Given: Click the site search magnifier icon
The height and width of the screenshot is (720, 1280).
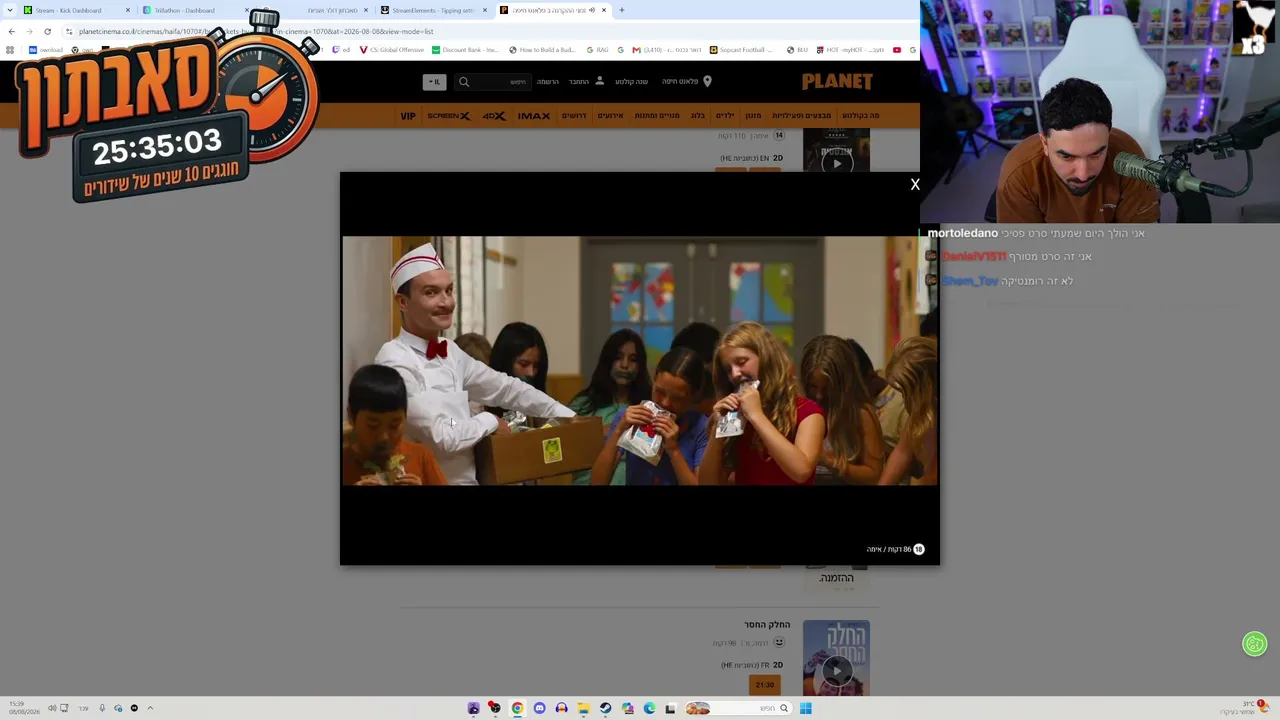Looking at the screenshot, I should pyautogui.click(x=464, y=82).
